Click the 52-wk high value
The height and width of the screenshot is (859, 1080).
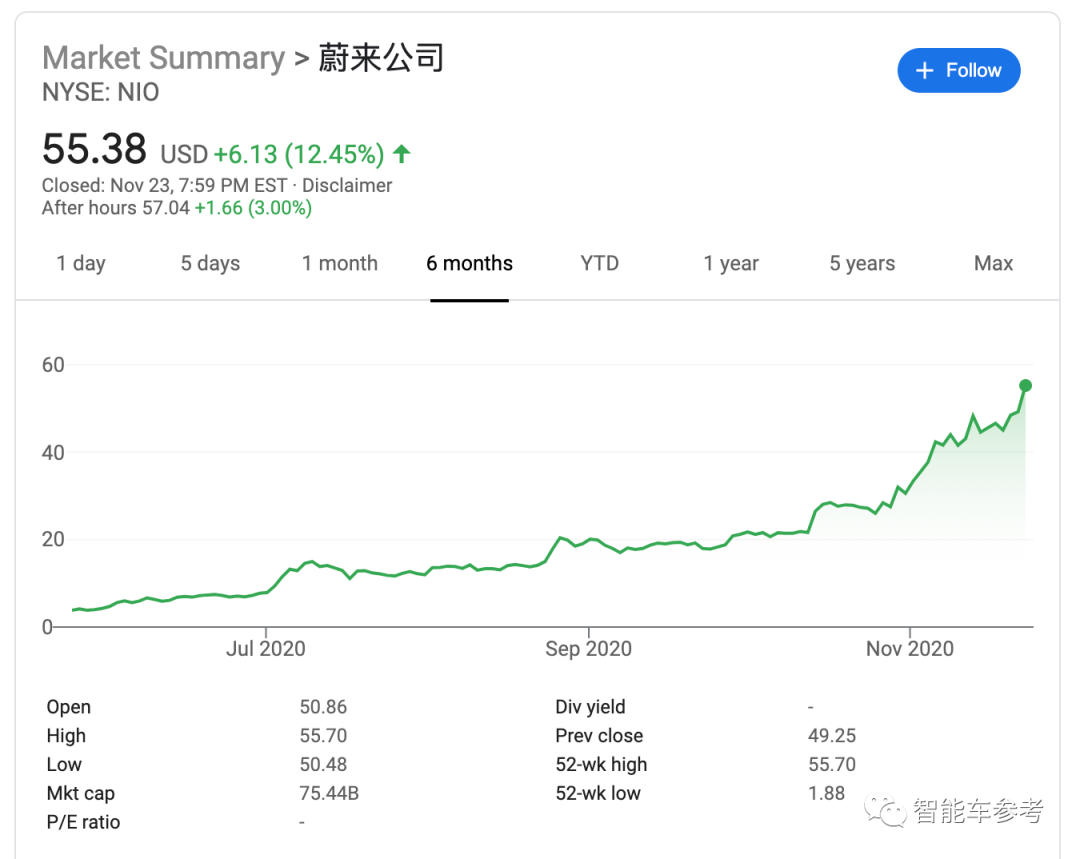832,765
